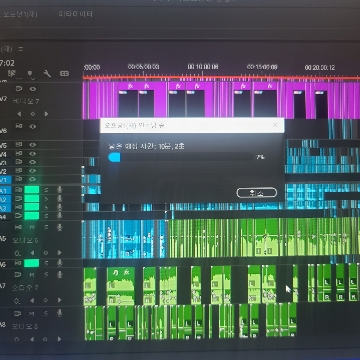Toggle sync lock on V5 track
This screenshot has width=360, height=360.
19,145
